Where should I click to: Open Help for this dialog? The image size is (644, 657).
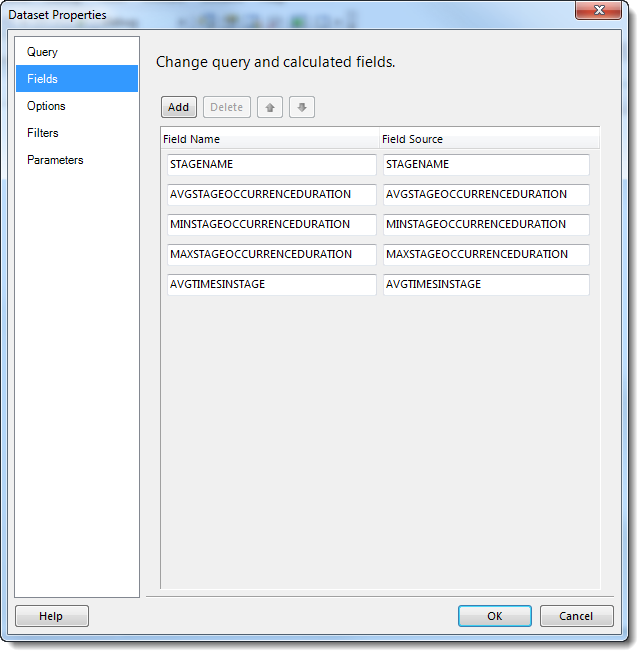pos(51,616)
